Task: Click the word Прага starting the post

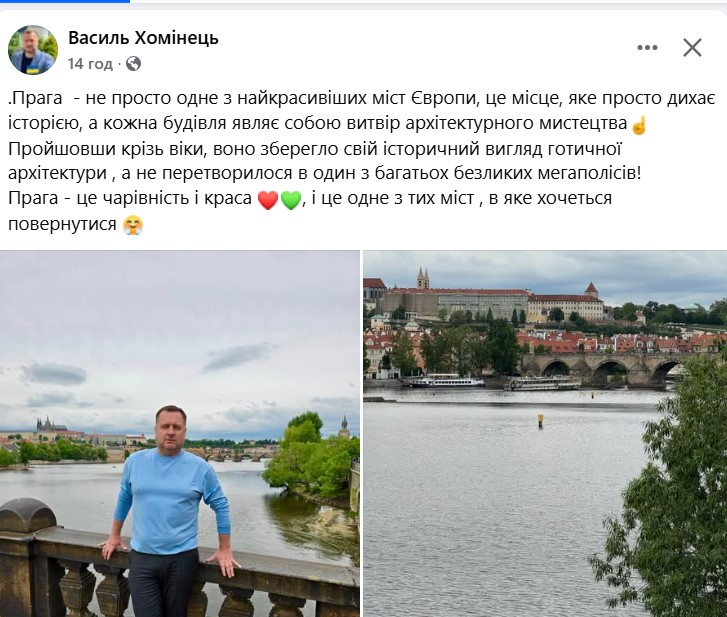Action: 37,98
